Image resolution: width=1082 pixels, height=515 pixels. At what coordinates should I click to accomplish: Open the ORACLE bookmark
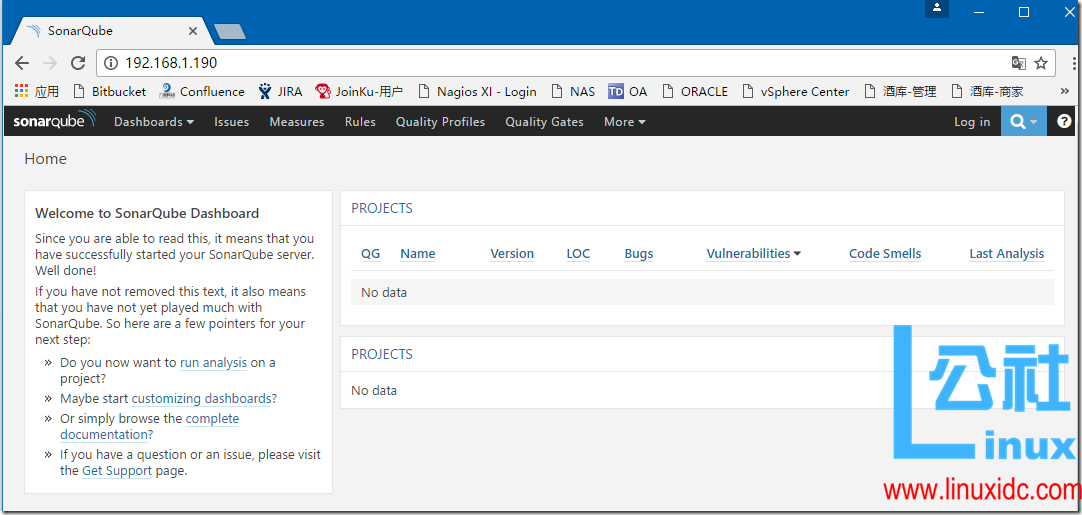click(695, 91)
